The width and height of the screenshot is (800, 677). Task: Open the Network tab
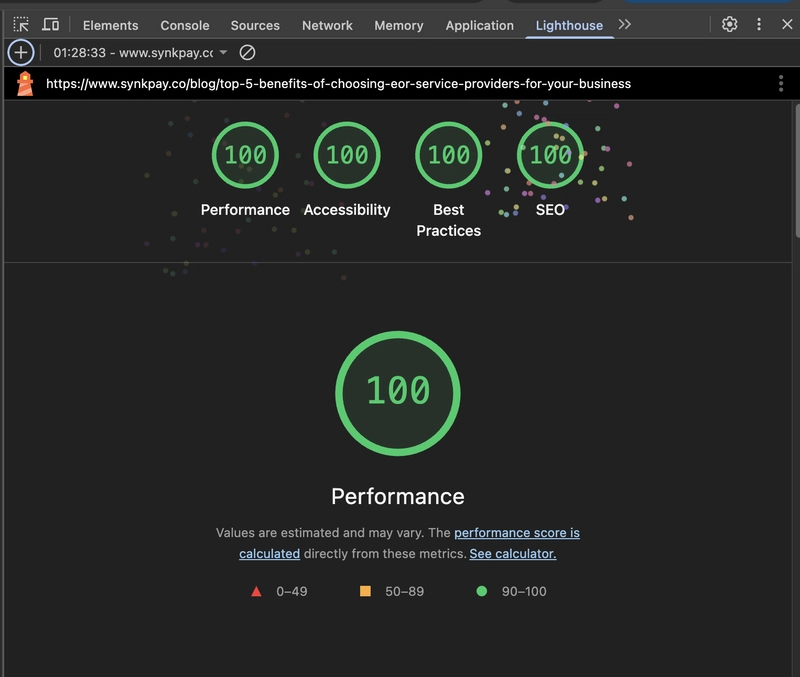[327, 25]
